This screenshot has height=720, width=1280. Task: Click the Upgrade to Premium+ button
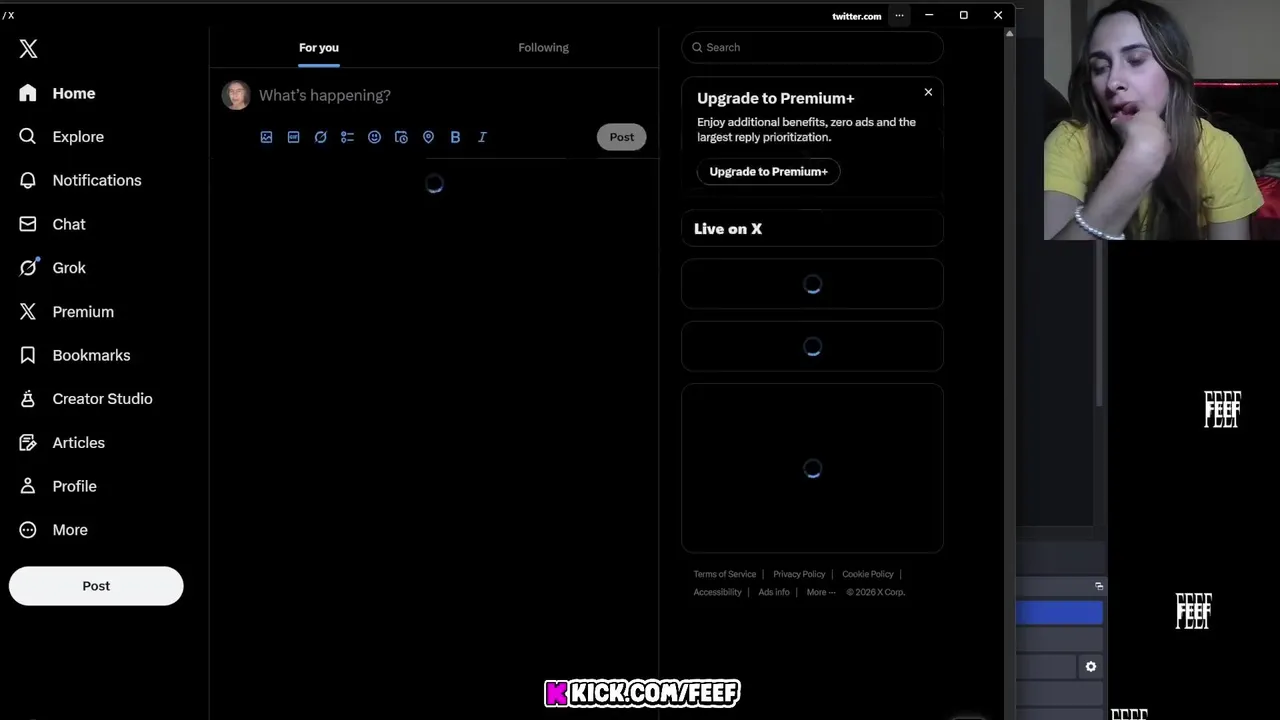pyautogui.click(x=768, y=171)
